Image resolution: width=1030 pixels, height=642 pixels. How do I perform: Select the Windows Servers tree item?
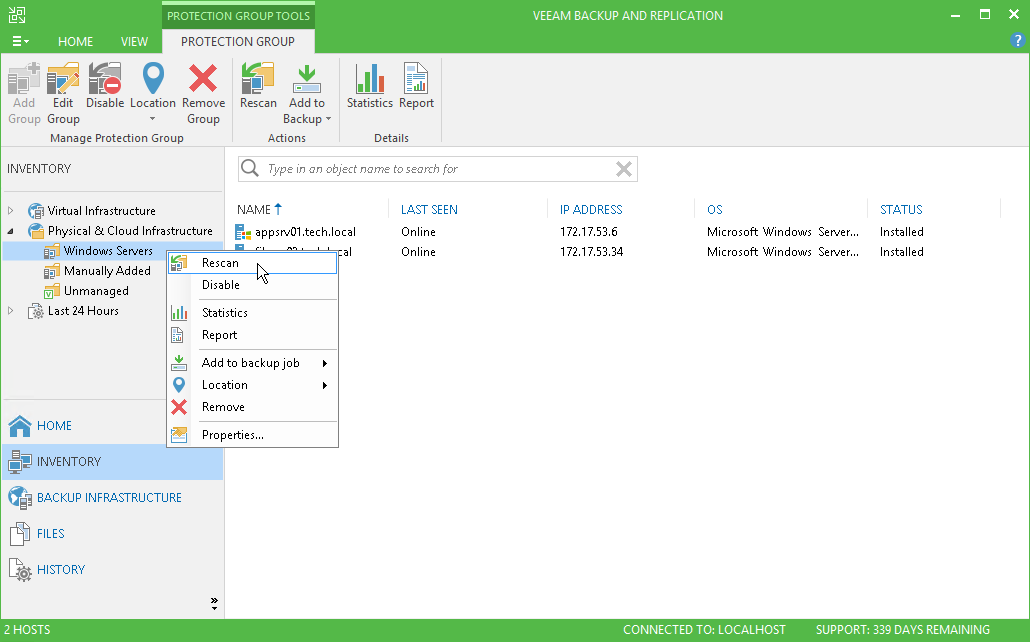point(108,251)
